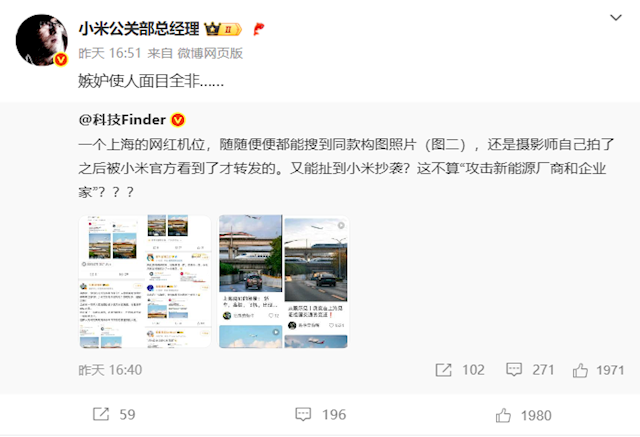The width and height of the screenshot is (640, 437).
Task: Click the repost icon showing 59
Action: tap(114, 415)
